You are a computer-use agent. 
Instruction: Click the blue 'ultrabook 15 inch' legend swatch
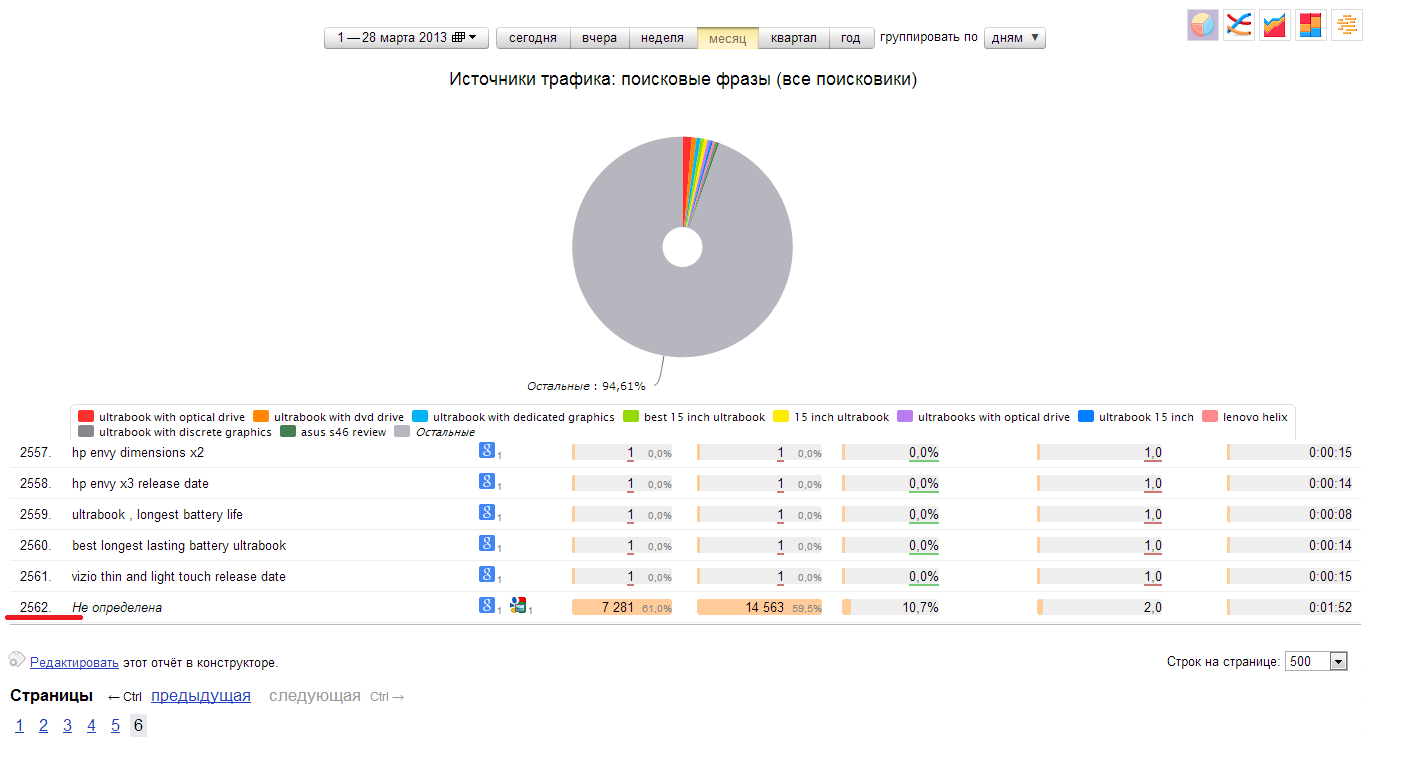(x=1086, y=417)
